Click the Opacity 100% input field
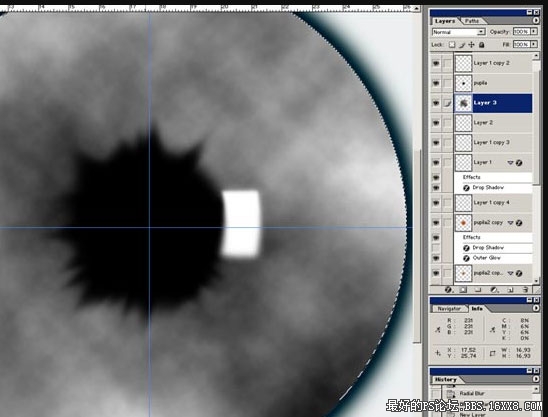 click(x=521, y=31)
